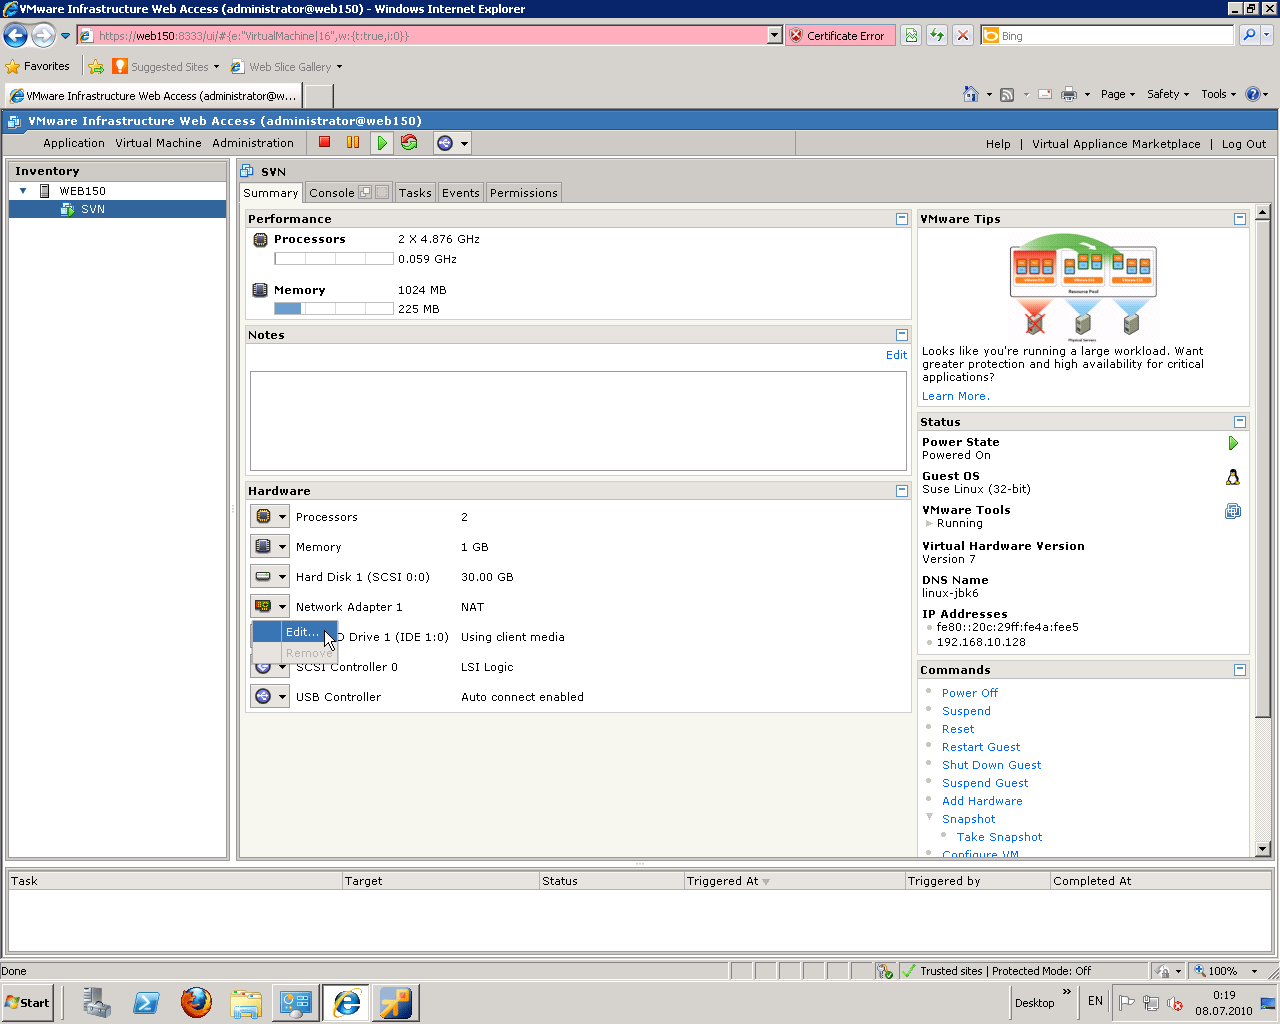Click Edit link in Notes panel
The height and width of the screenshot is (1024, 1280).
point(896,355)
